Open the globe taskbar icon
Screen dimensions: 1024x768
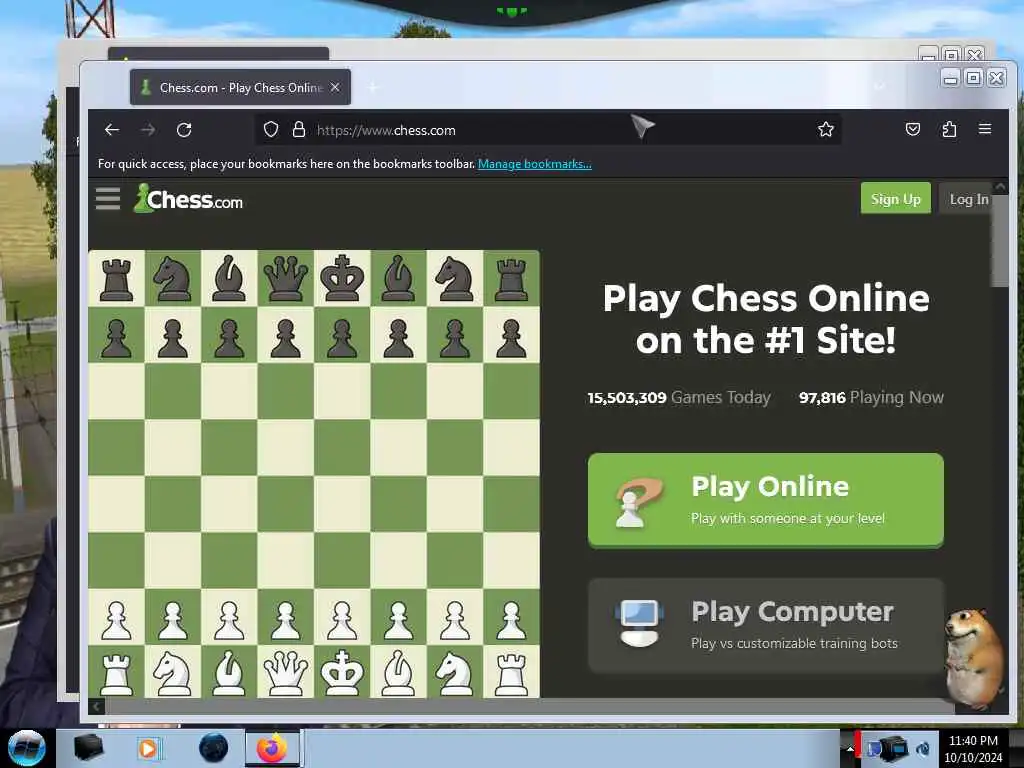[214, 748]
